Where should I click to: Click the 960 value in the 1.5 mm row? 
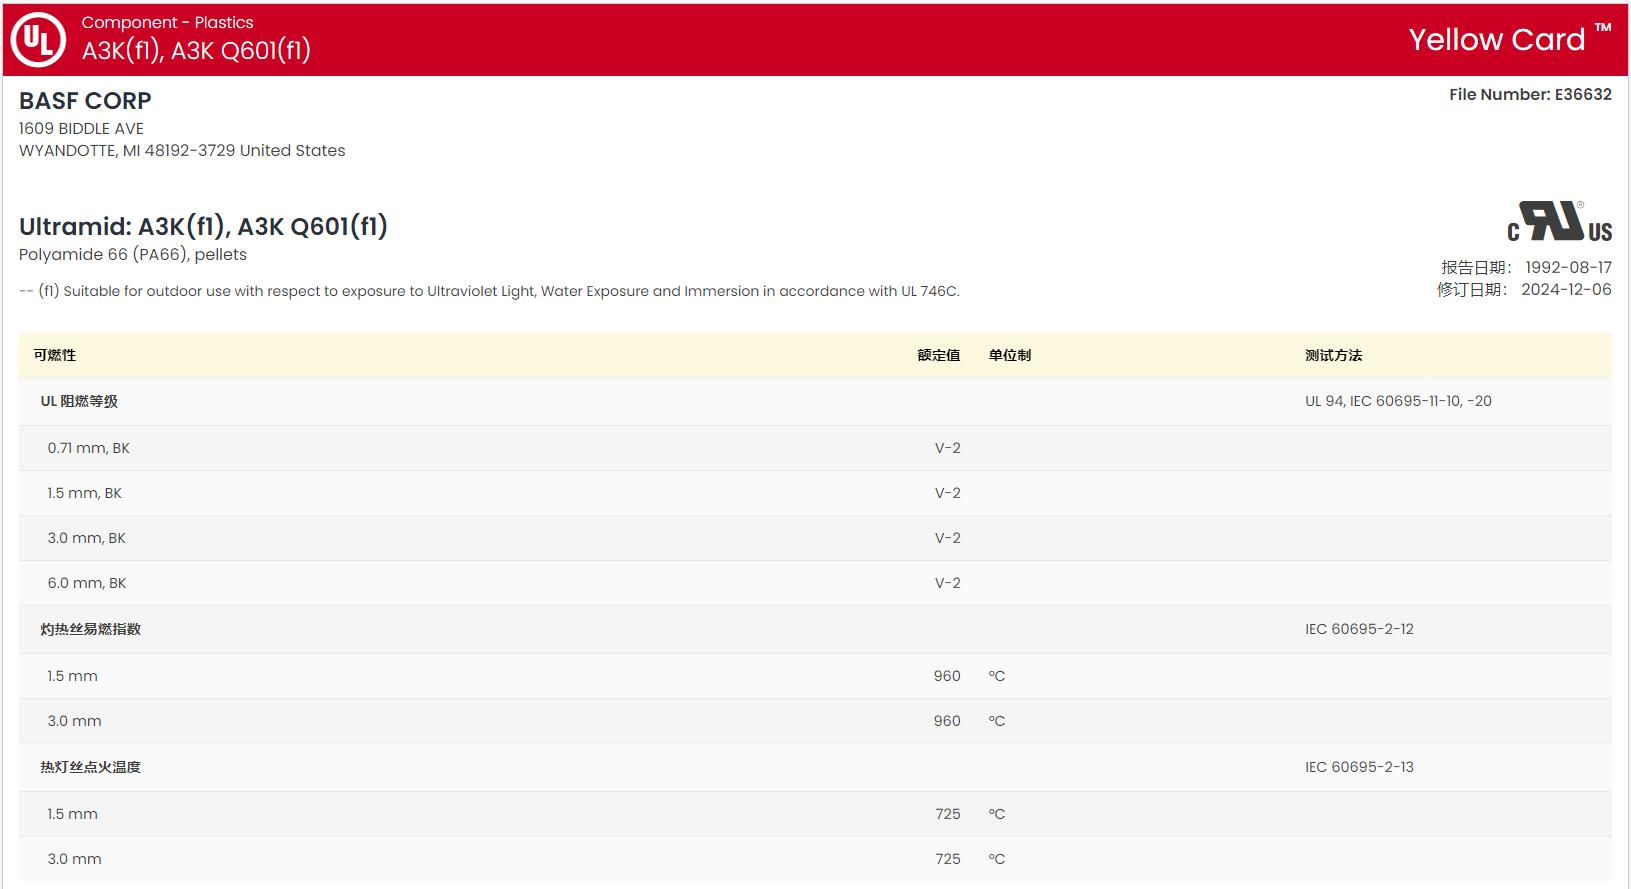pyautogui.click(x=947, y=676)
